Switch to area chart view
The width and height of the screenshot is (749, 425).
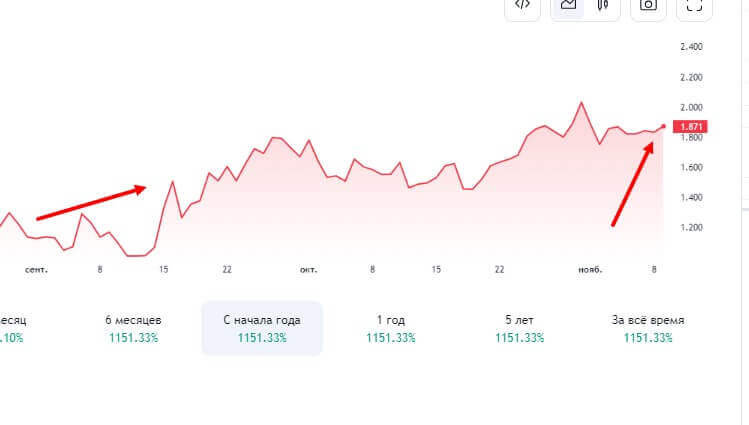[569, 6]
